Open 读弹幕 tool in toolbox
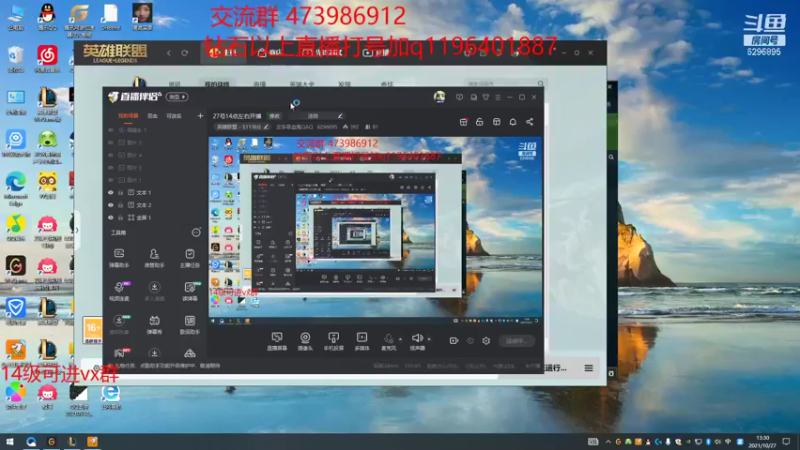This screenshot has width=800, height=450. tap(190, 291)
